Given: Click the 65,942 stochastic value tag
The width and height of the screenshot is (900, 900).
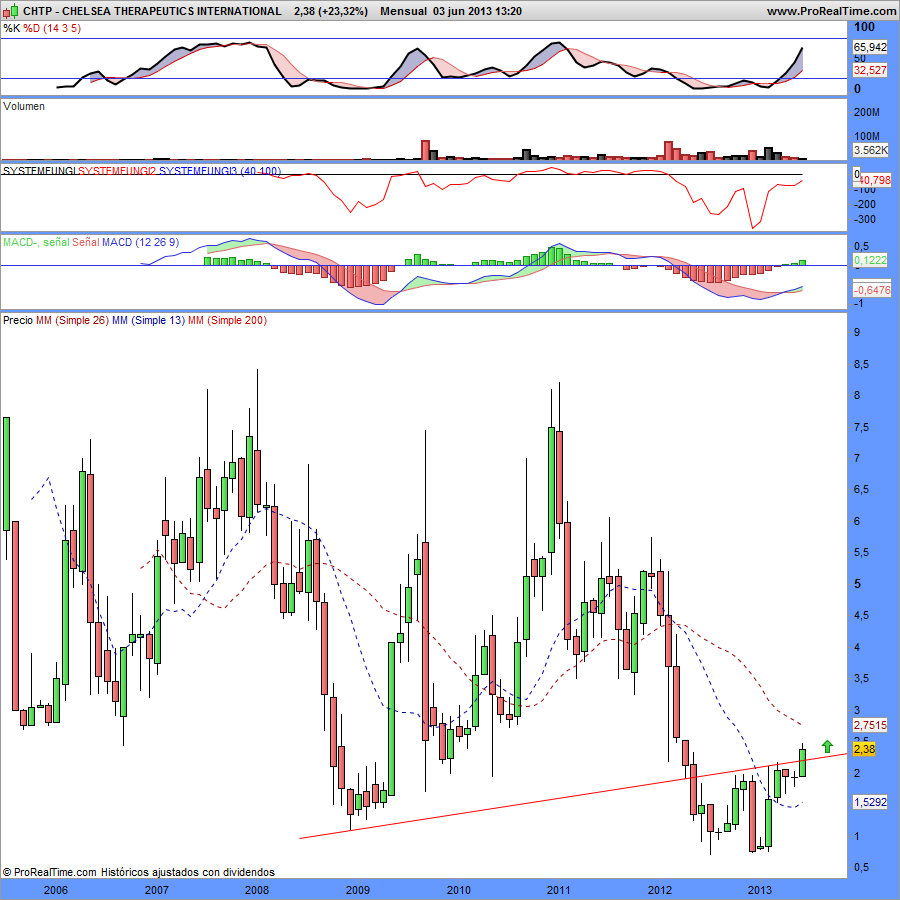Looking at the screenshot, I should tap(870, 47).
